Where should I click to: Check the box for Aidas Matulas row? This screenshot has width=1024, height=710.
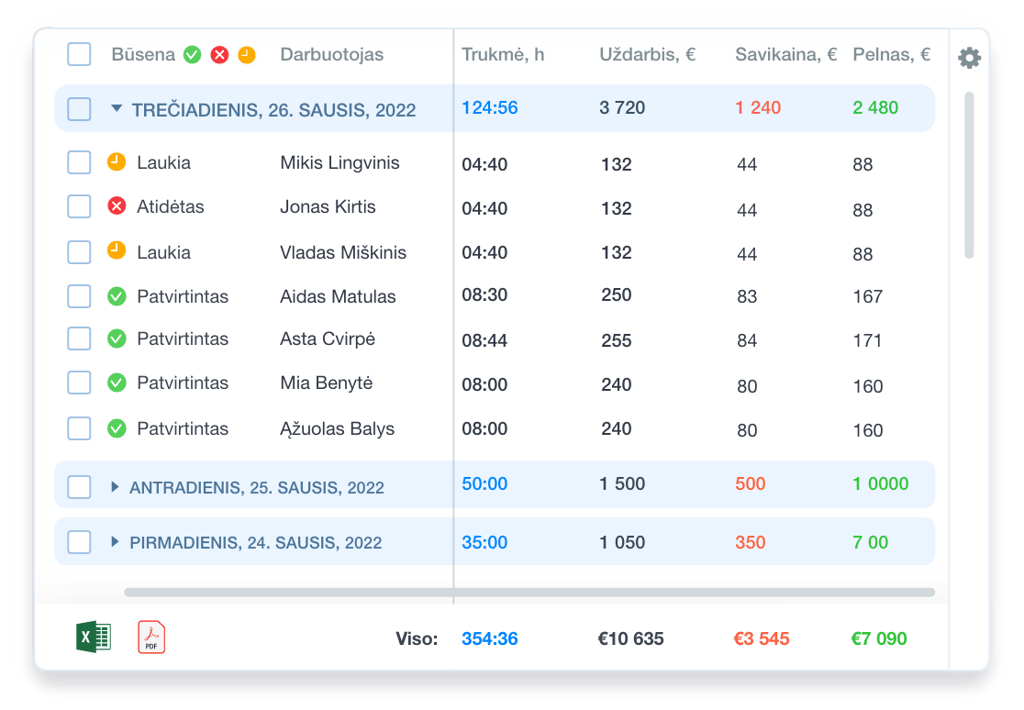pos(79,296)
